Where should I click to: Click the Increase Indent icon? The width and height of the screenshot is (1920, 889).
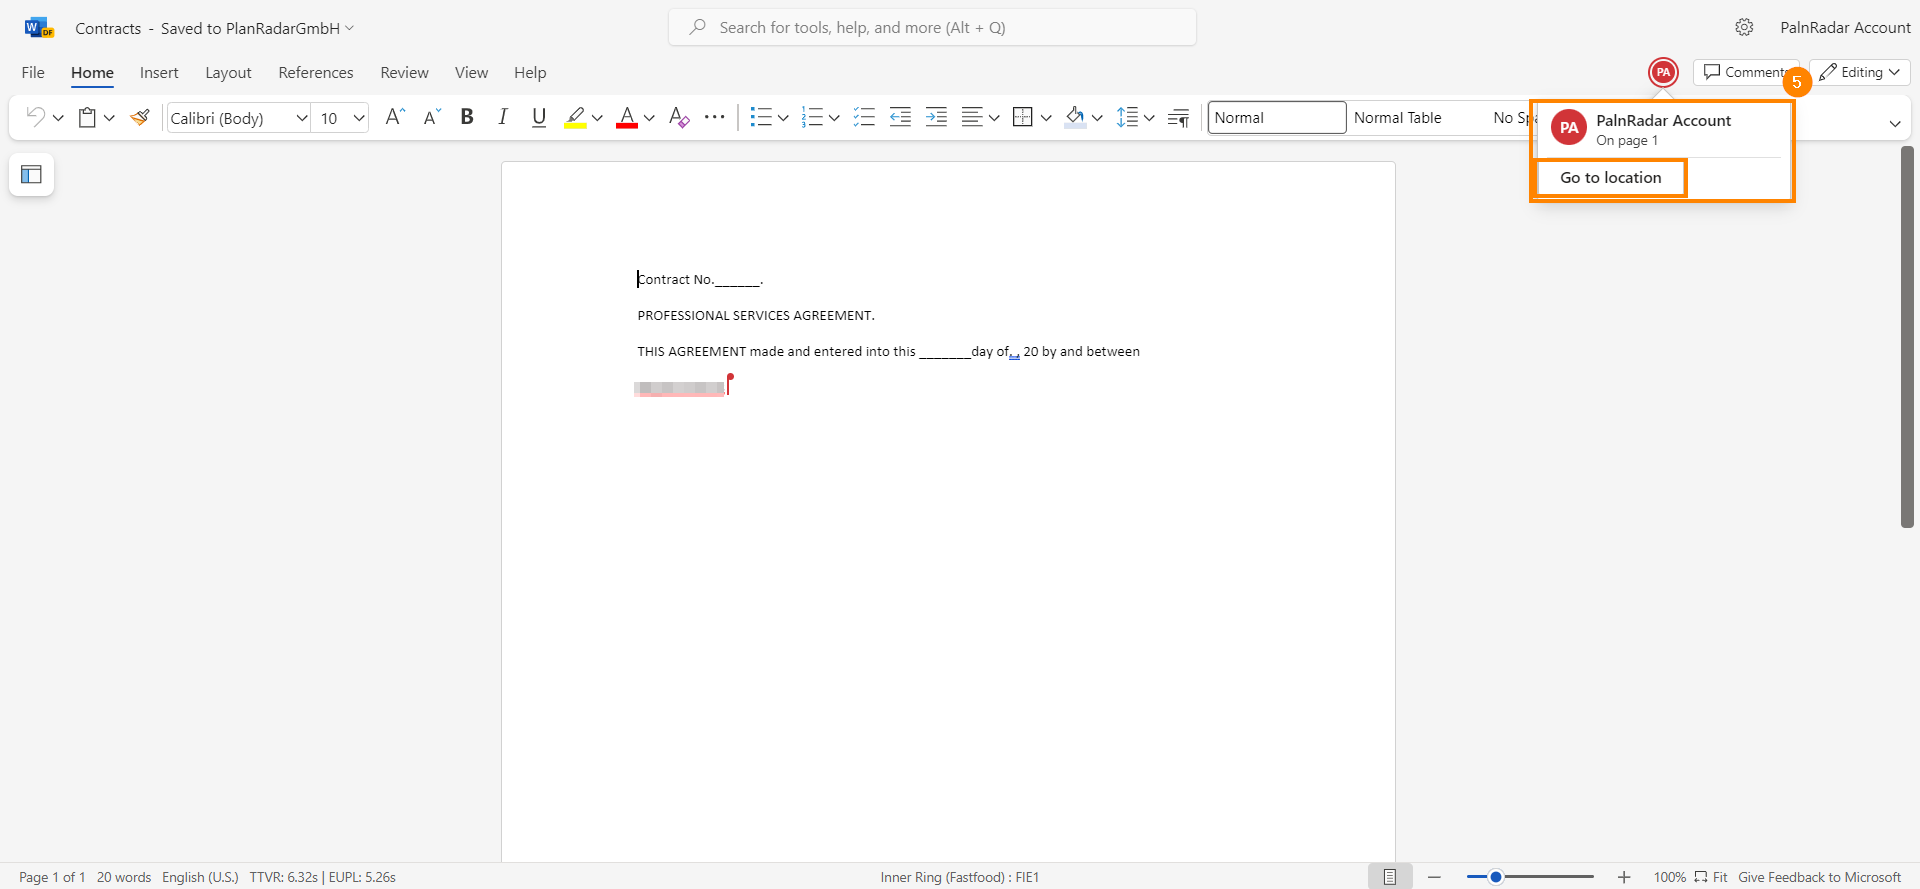point(936,118)
